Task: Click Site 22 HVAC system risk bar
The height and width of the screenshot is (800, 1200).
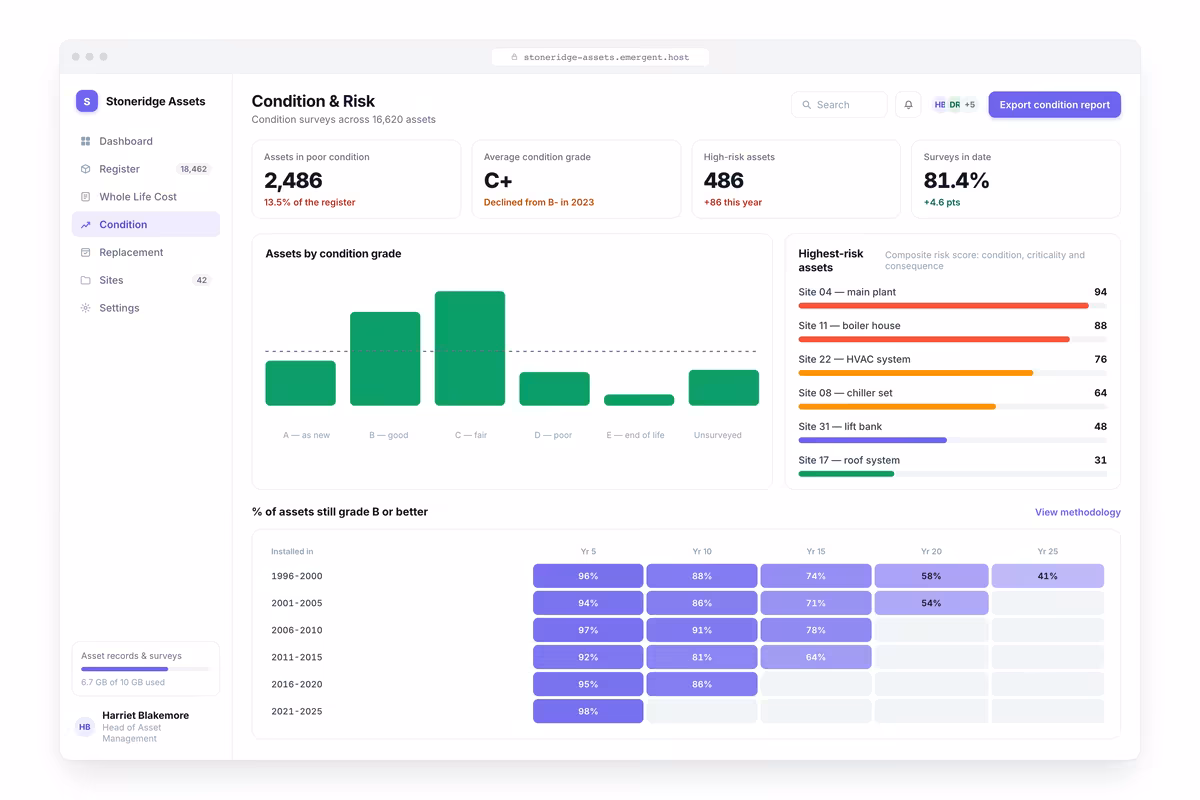Action: point(952,373)
